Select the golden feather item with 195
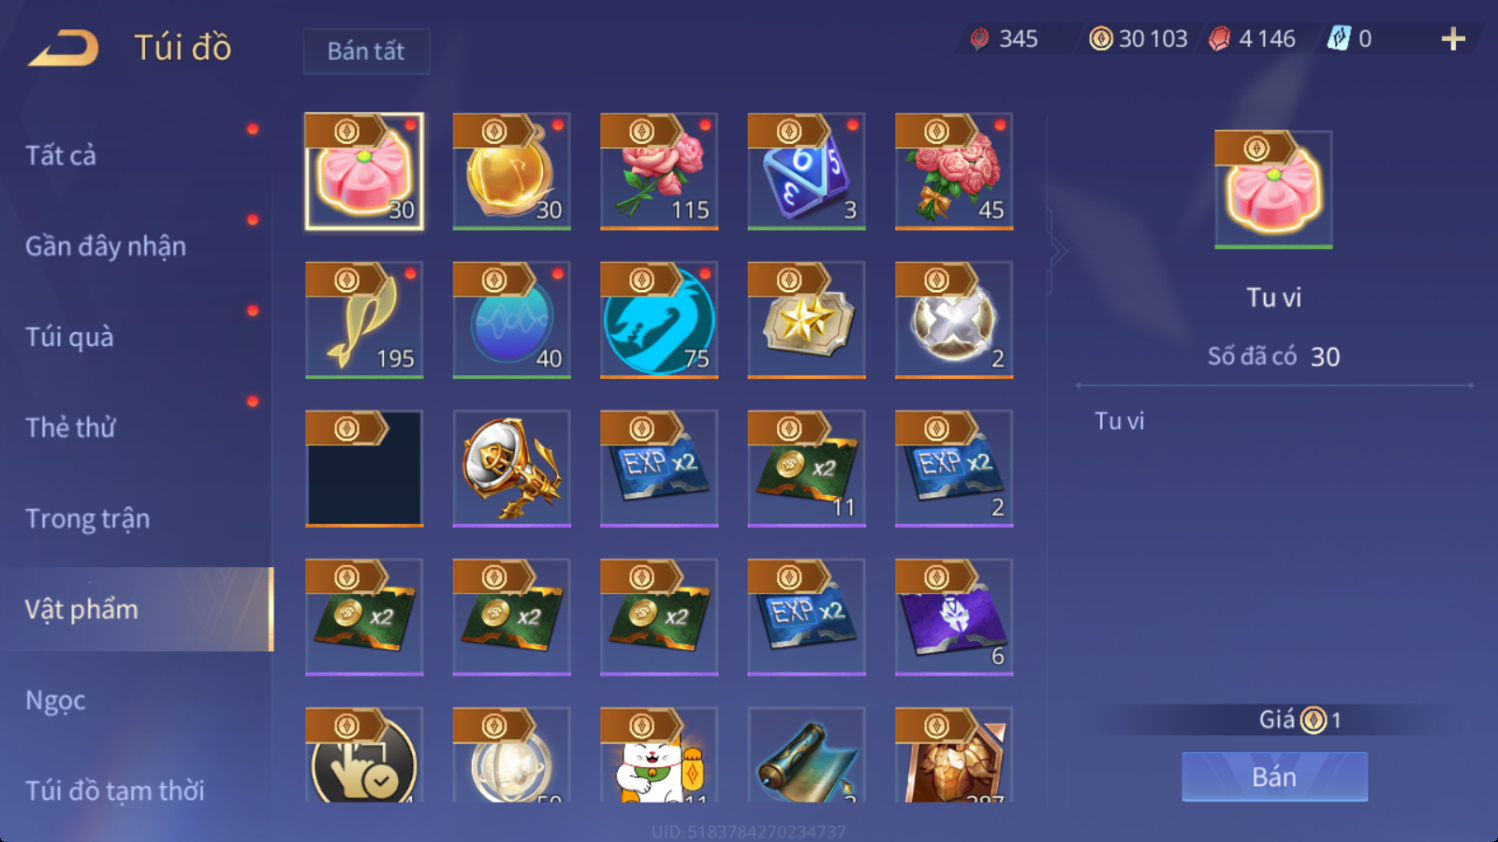Image resolution: width=1498 pixels, height=842 pixels. (x=364, y=320)
